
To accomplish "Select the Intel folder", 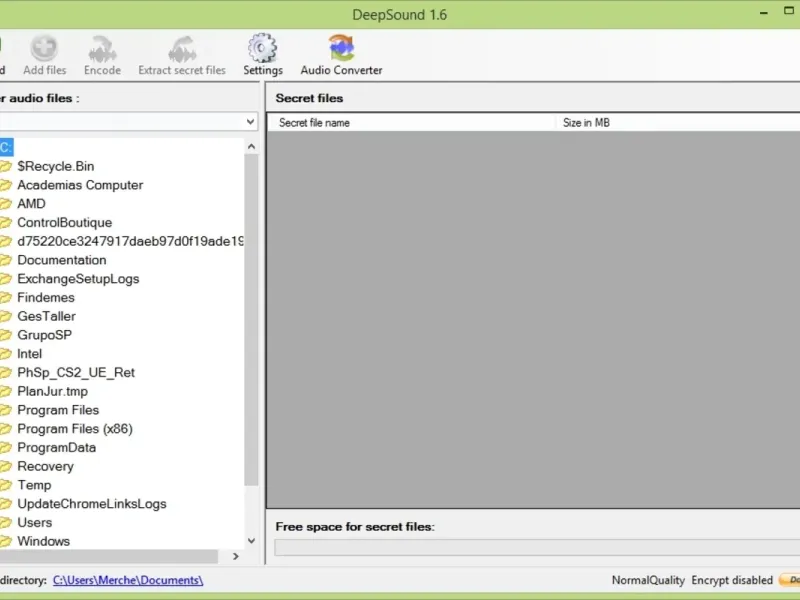I will (30, 354).
